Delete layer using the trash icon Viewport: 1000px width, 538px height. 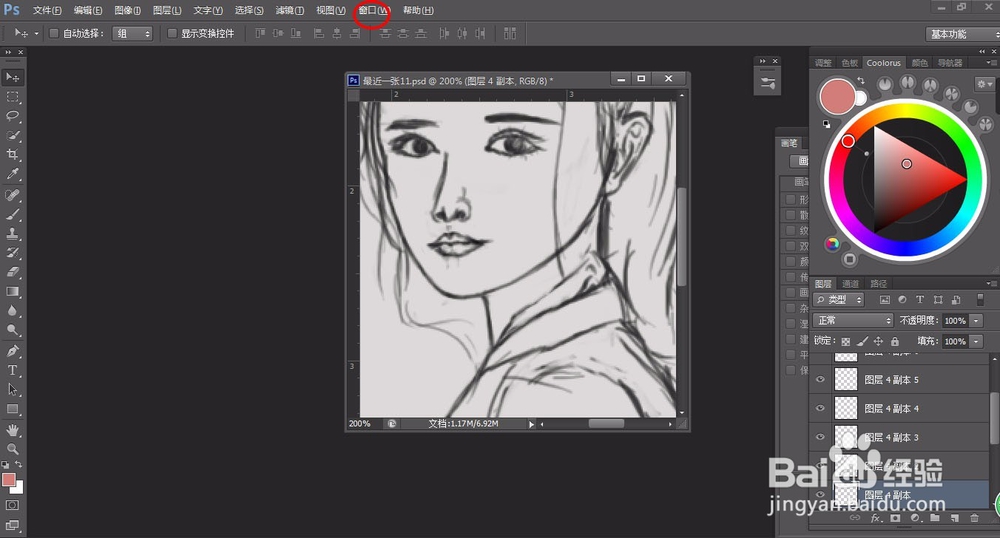click(x=974, y=518)
